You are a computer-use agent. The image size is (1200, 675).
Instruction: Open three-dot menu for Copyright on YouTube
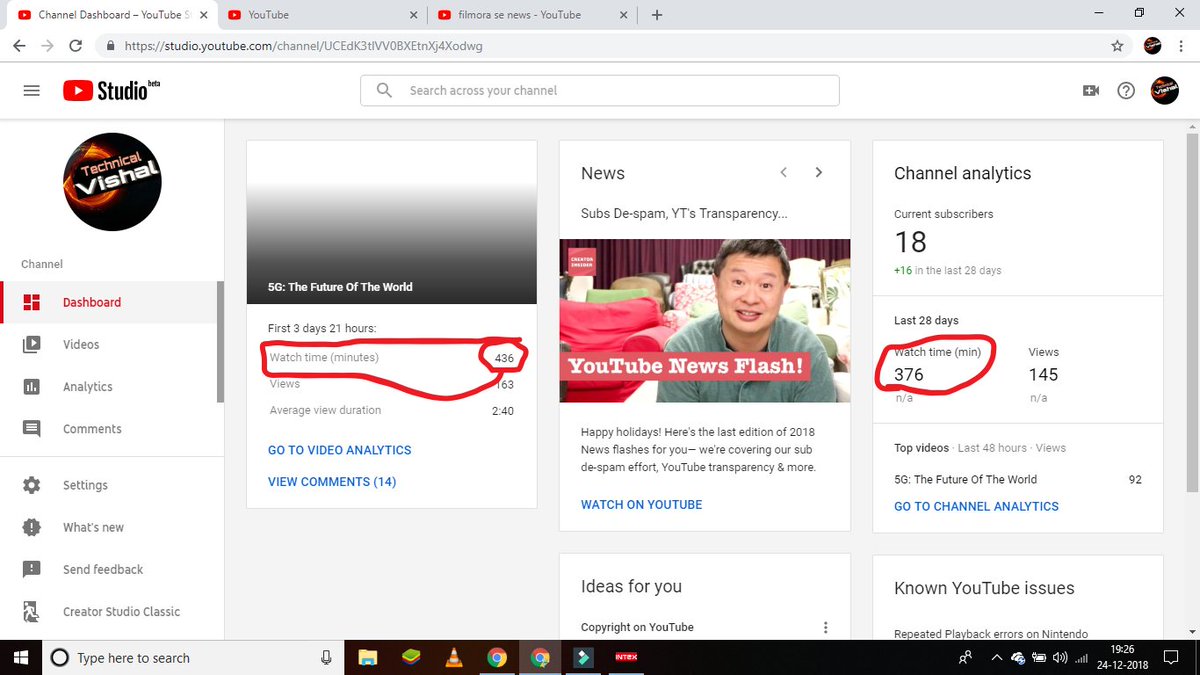(x=826, y=627)
